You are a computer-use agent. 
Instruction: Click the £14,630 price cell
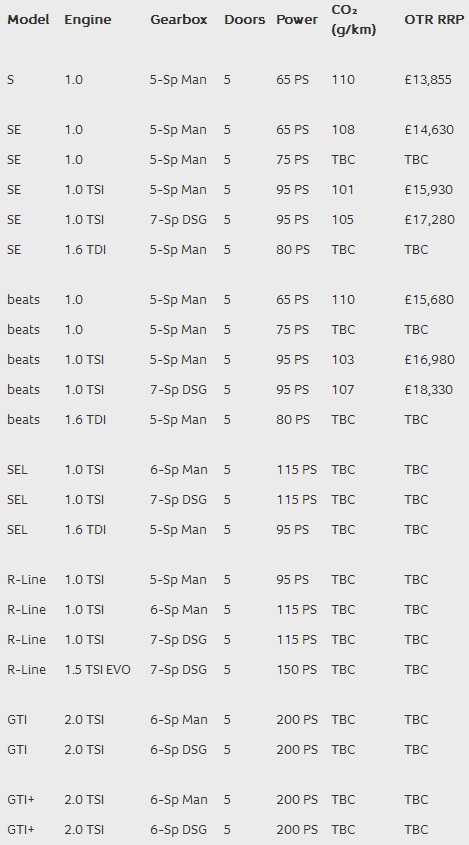click(x=429, y=130)
